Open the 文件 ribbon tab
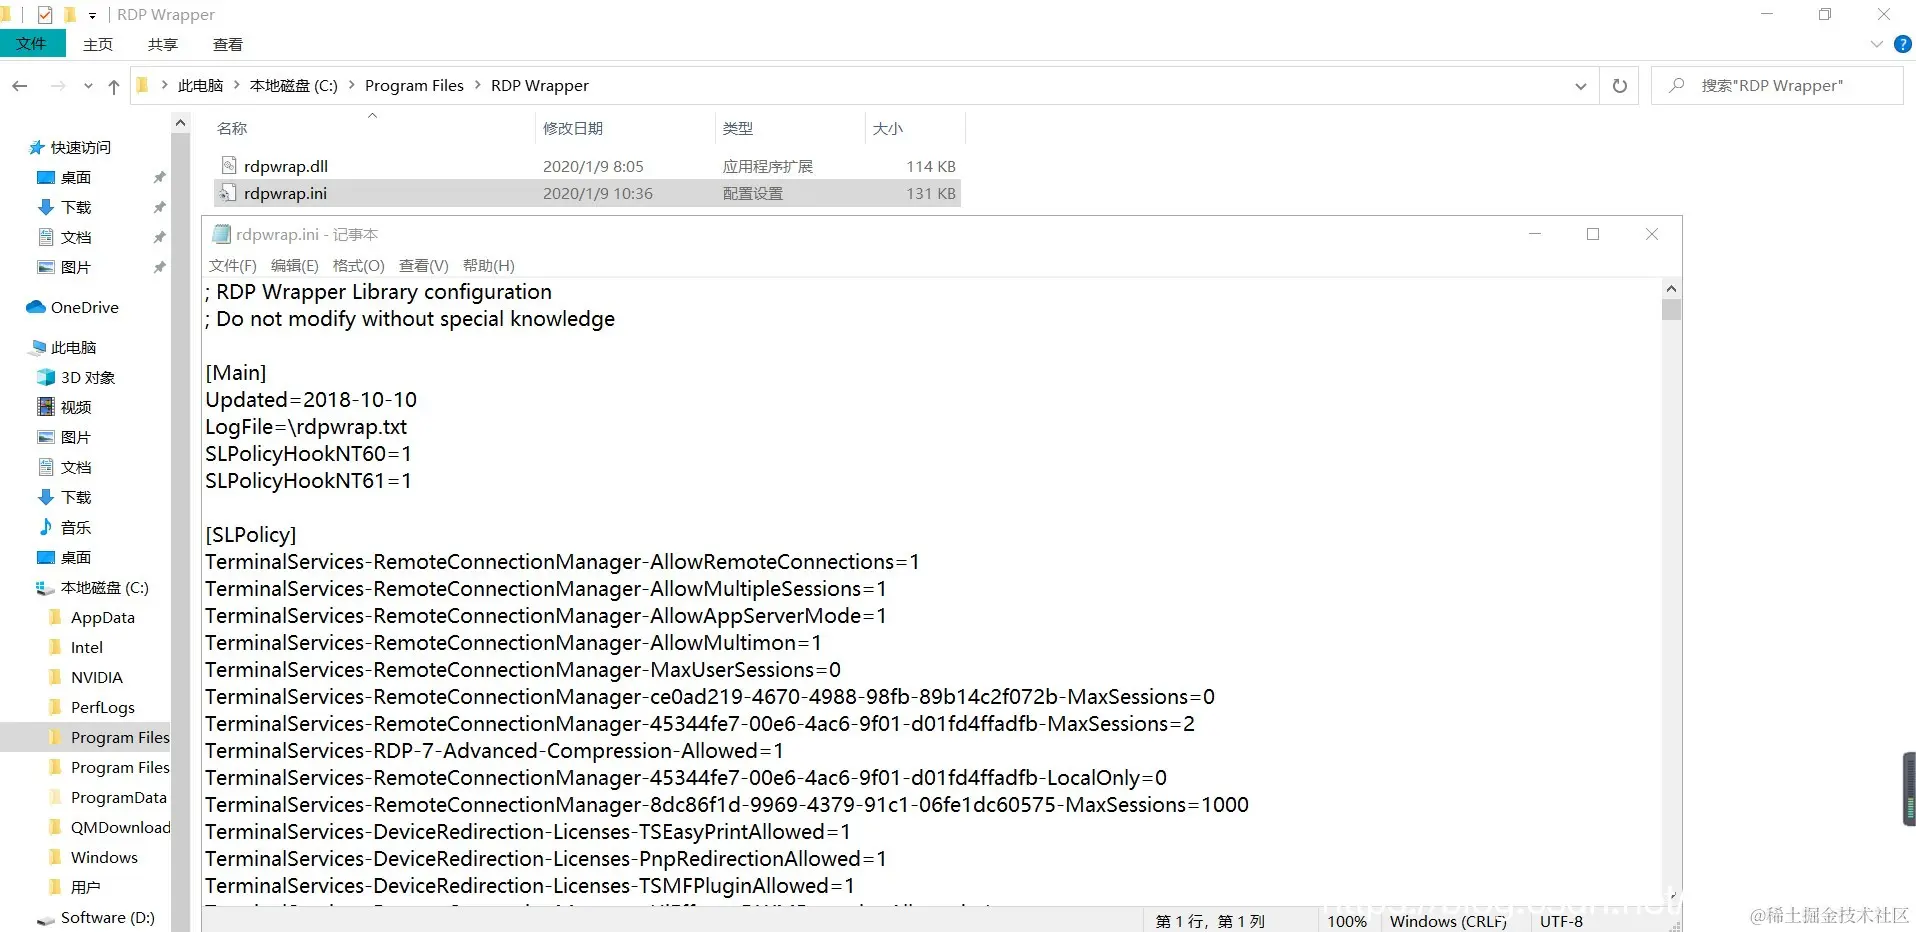The image size is (1916, 932). coord(32,44)
